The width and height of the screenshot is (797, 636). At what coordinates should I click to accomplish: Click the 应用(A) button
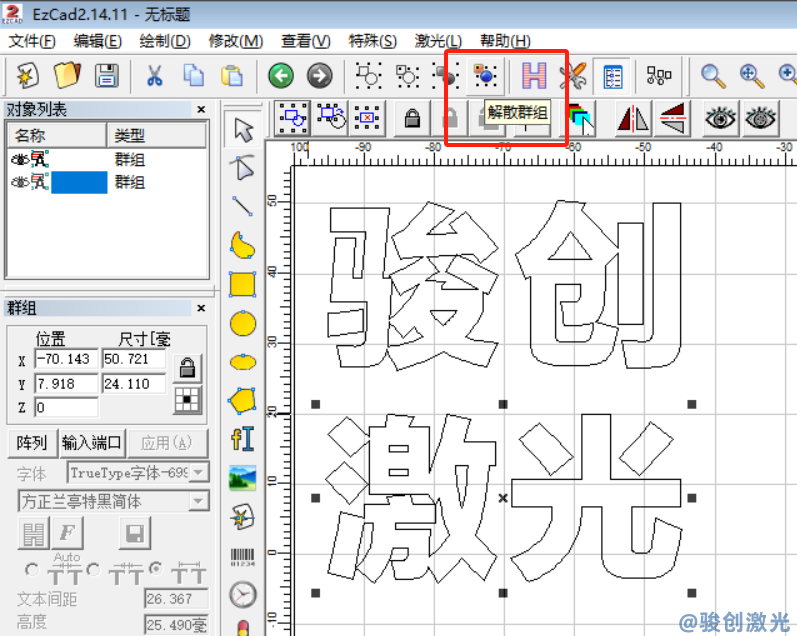click(167, 442)
